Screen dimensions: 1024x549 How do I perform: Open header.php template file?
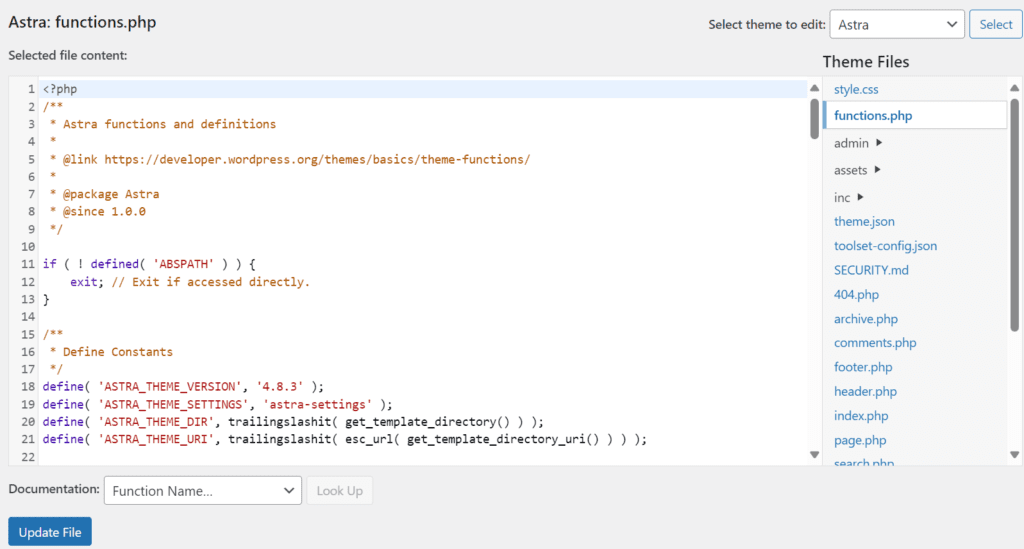click(865, 391)
